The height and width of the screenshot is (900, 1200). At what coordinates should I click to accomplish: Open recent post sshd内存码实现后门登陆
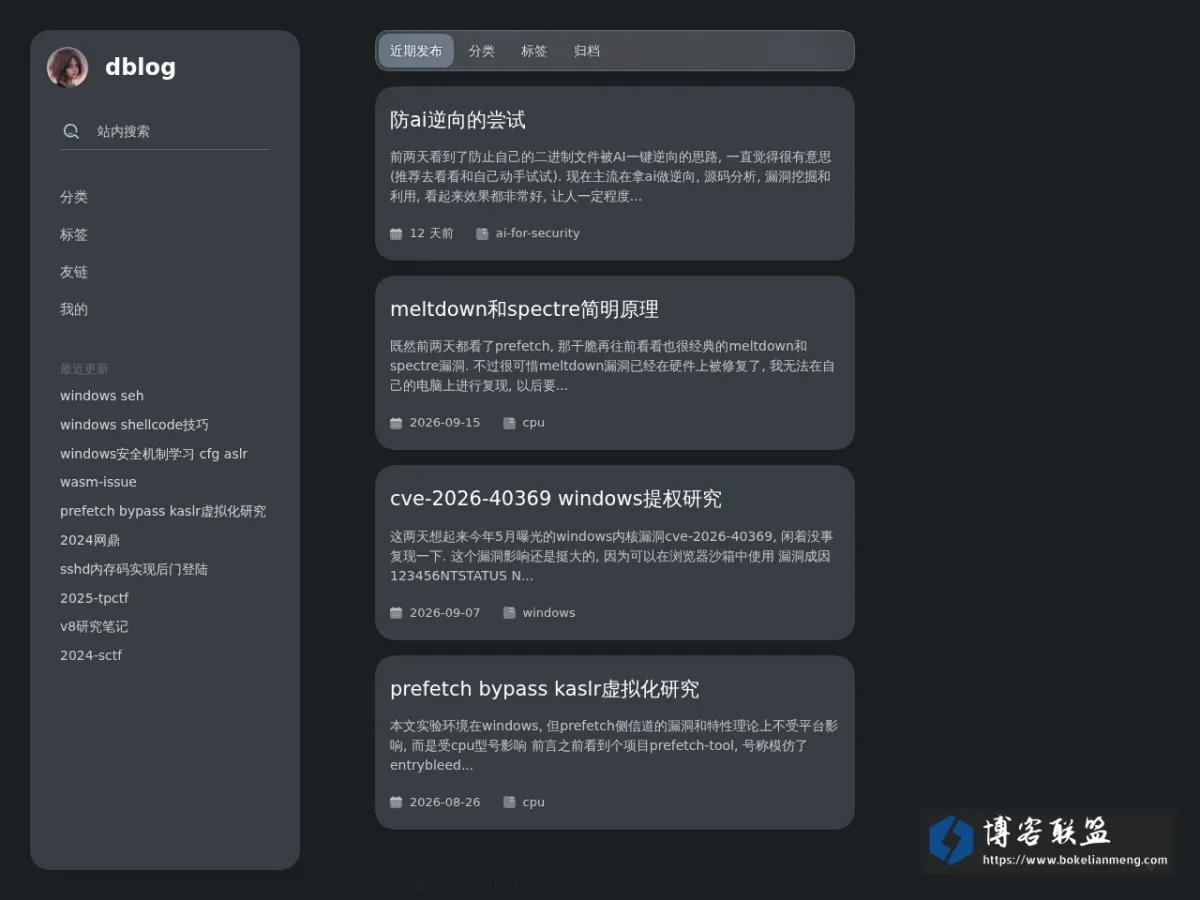tap(134, 569)
